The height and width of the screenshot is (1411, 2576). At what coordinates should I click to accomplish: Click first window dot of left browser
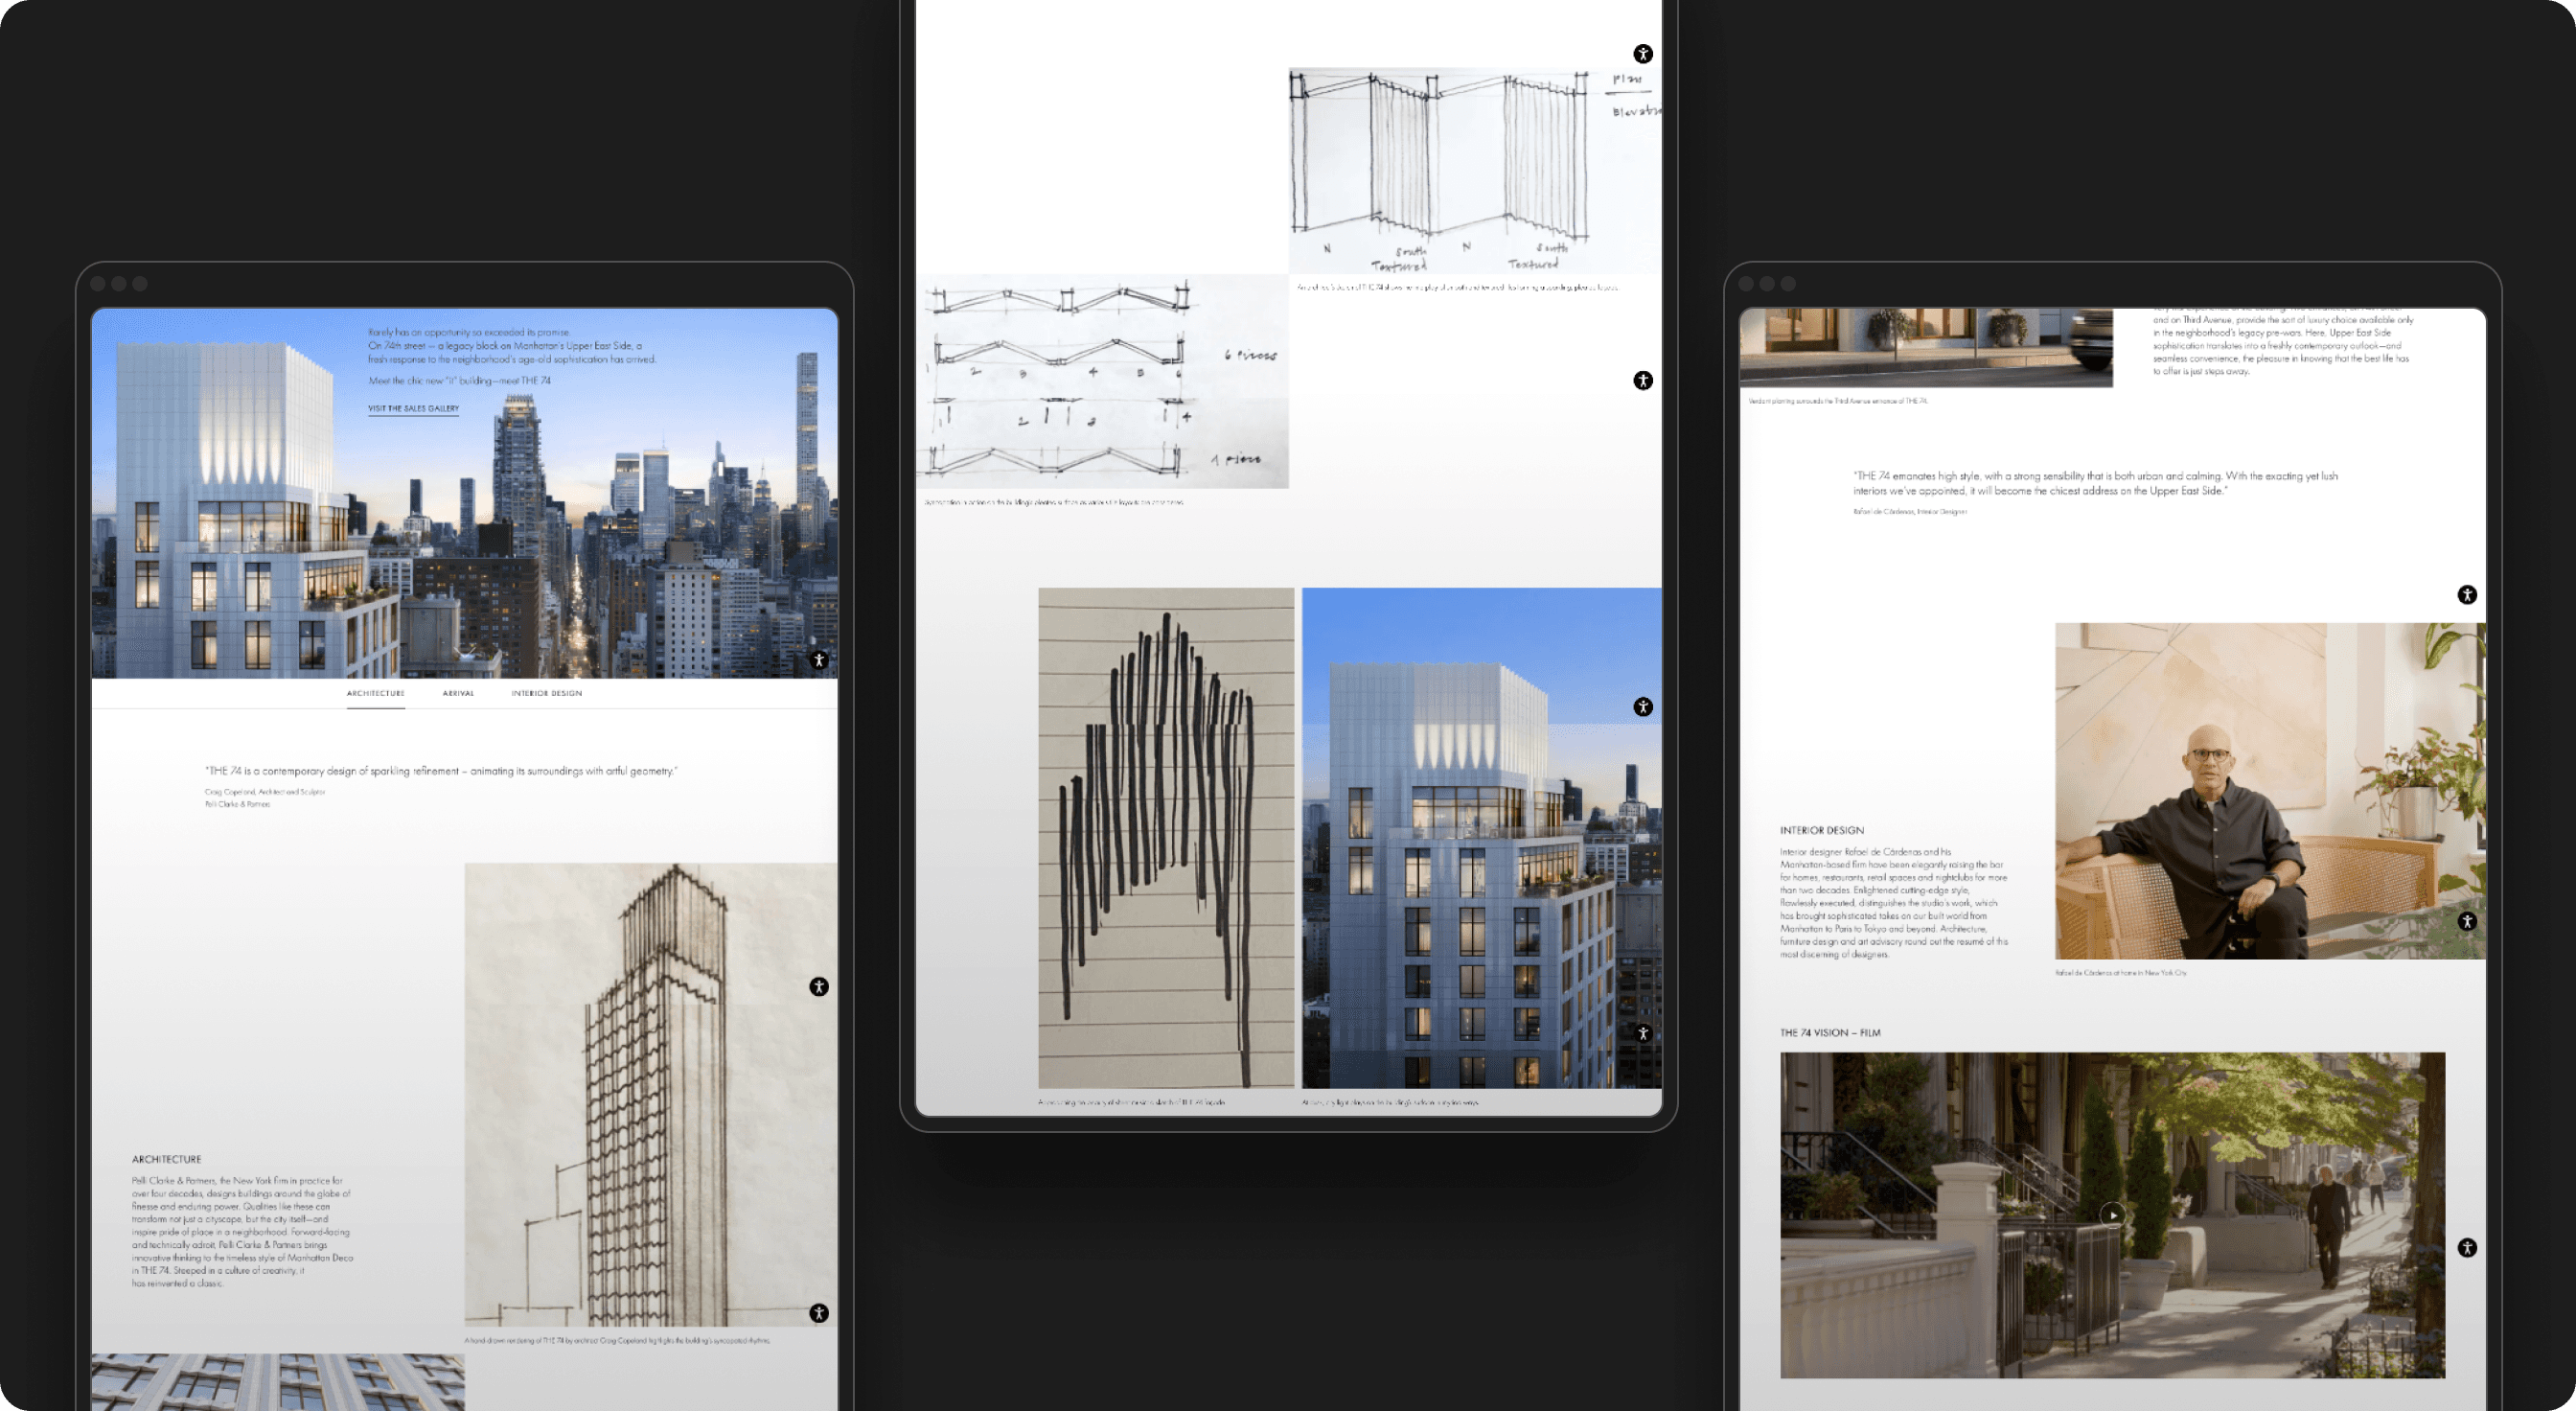[98, 284]
